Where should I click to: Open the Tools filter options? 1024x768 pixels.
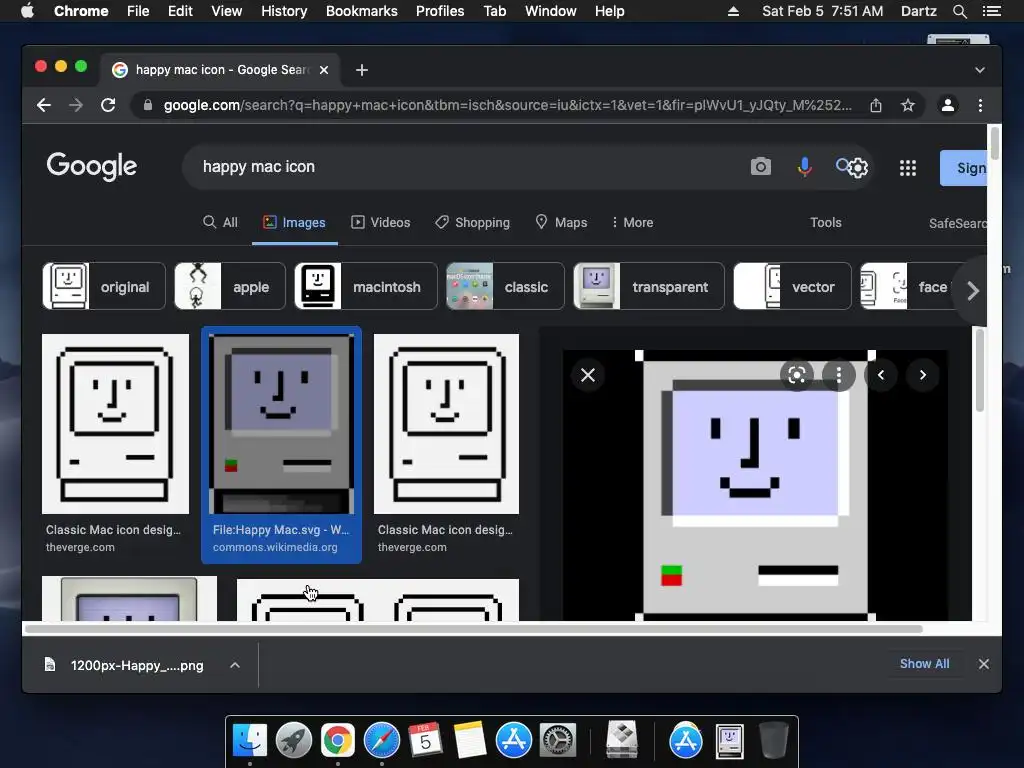[825, 223]
